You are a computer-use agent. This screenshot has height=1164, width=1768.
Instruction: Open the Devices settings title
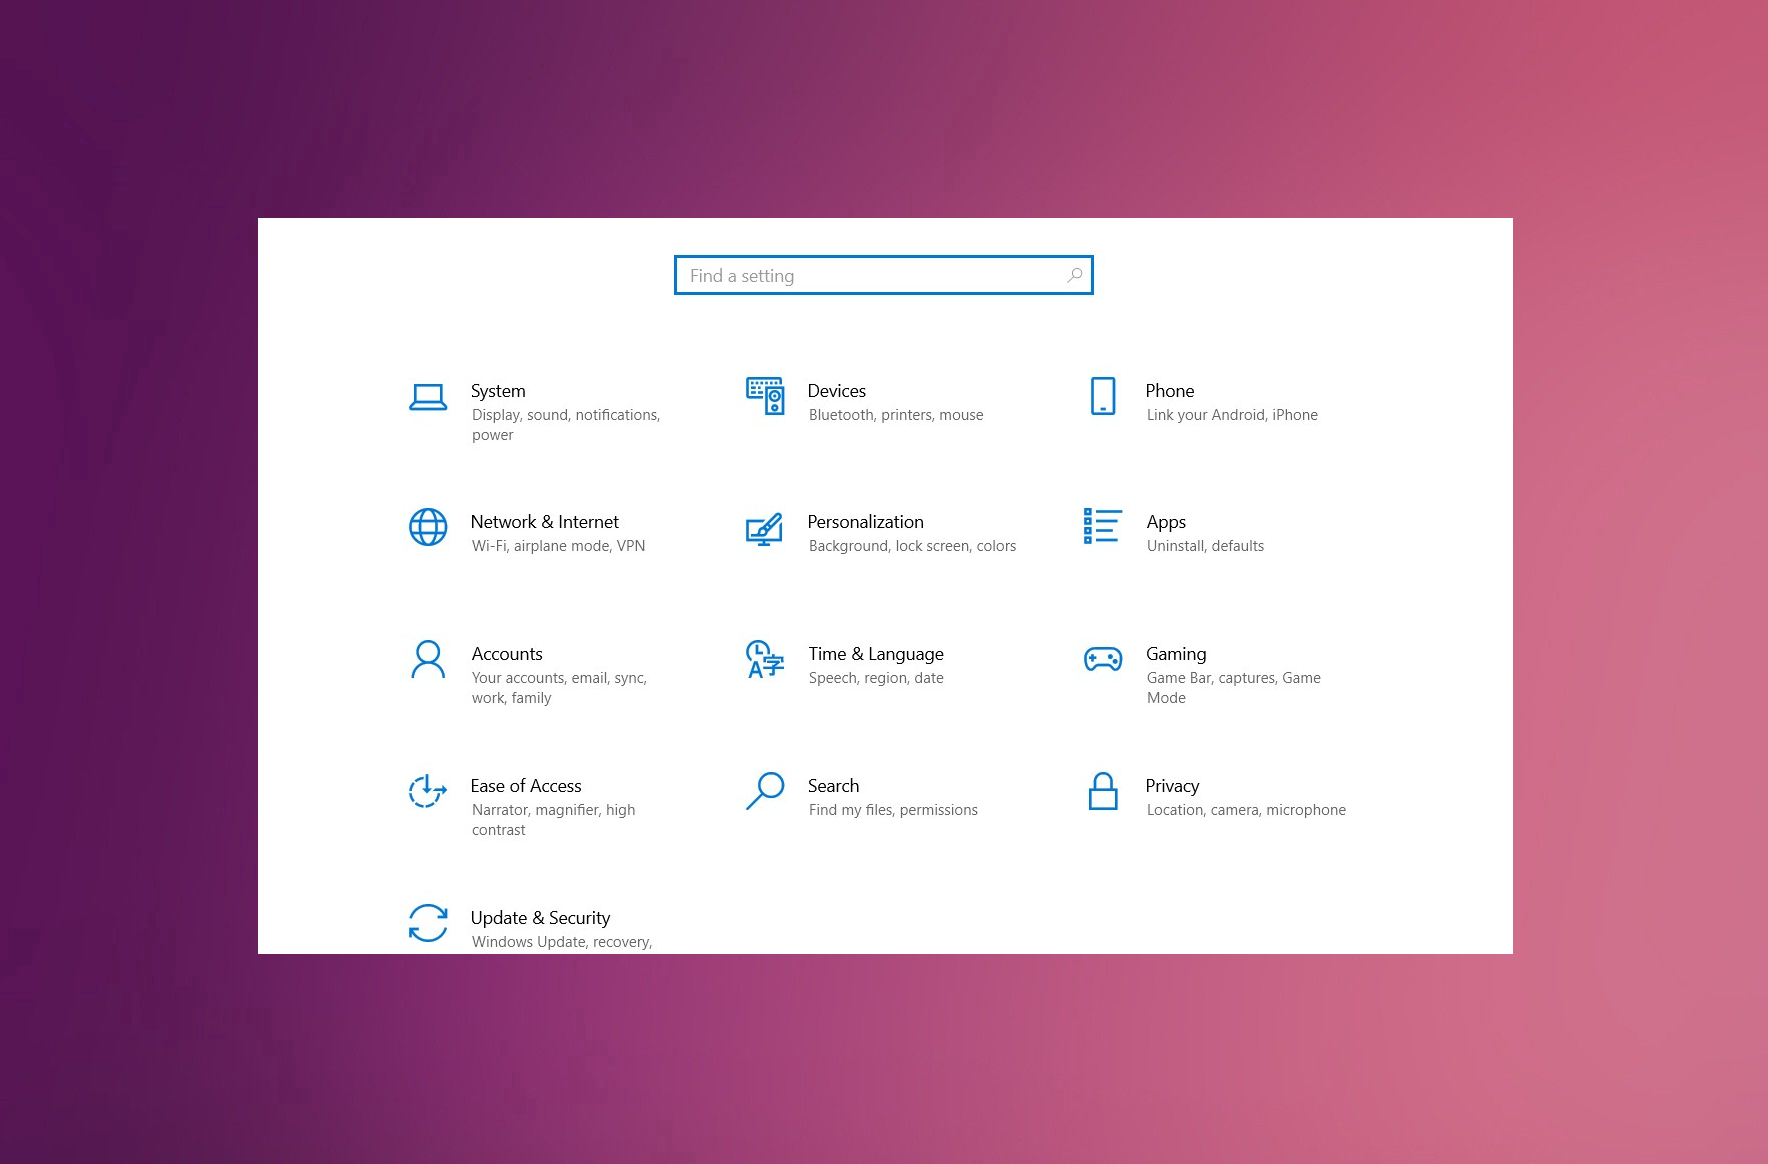coord(837,391)
